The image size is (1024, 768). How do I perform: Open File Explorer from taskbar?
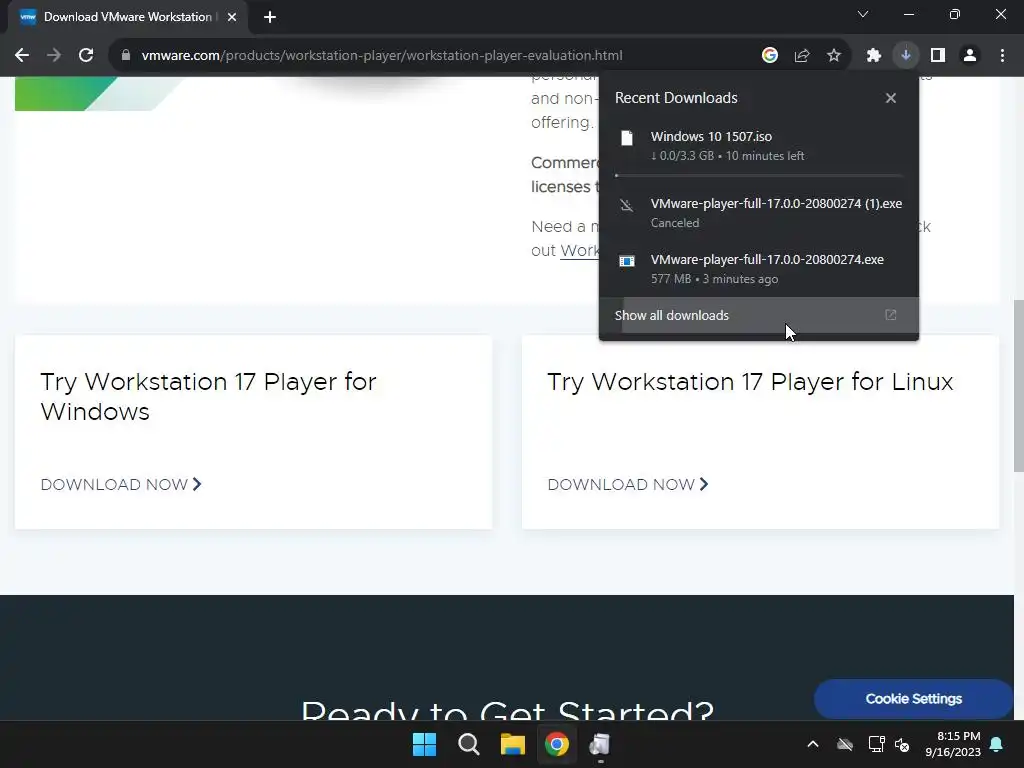point(513,744)
